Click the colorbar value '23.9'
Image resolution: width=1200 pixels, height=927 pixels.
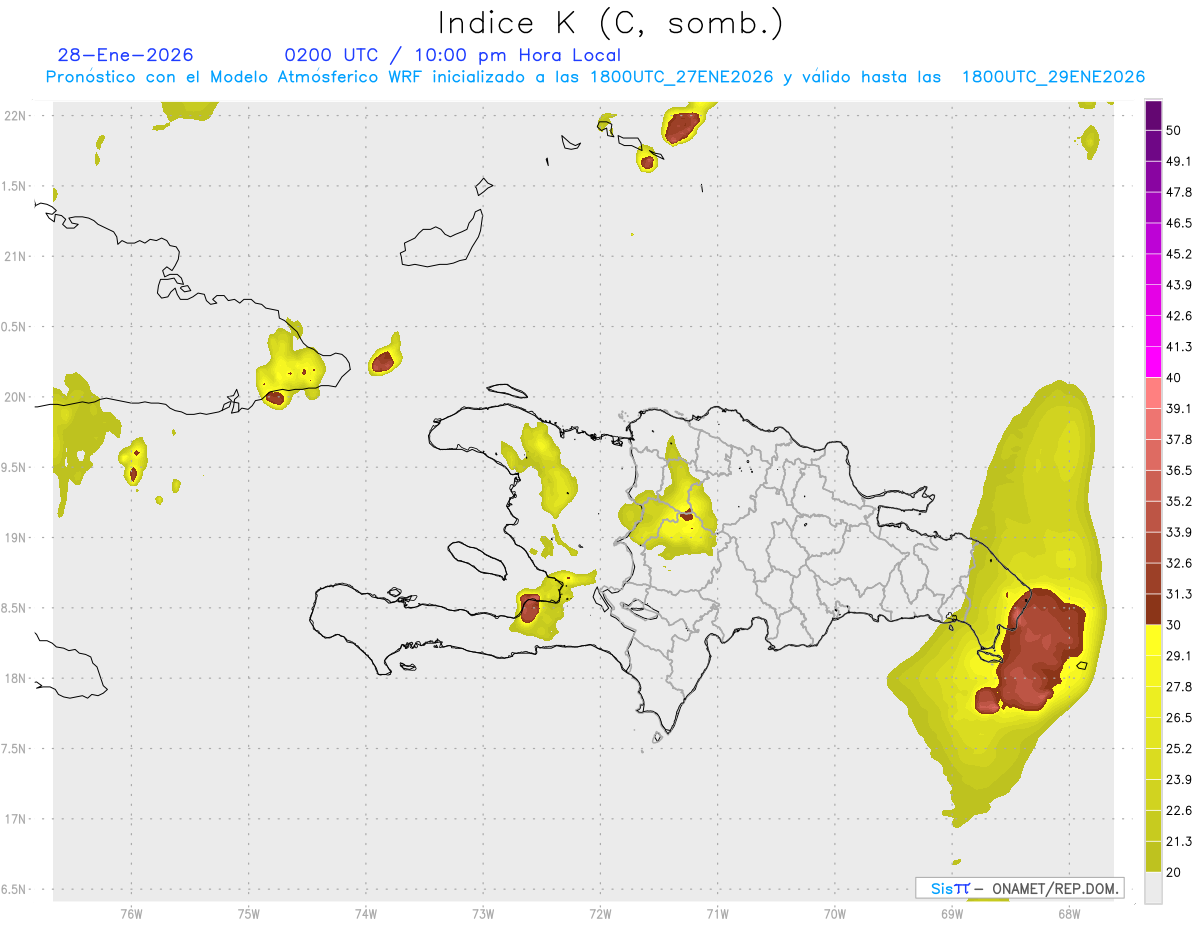pyautogui.click(x=1179, y=780)
